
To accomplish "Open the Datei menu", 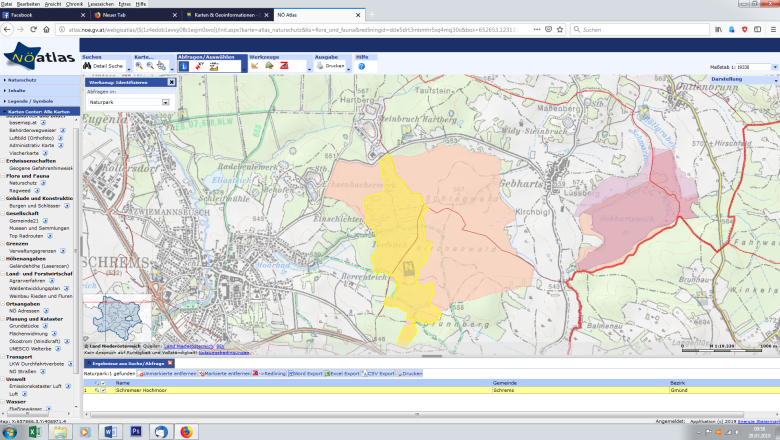I will click(x=6, y=3).
